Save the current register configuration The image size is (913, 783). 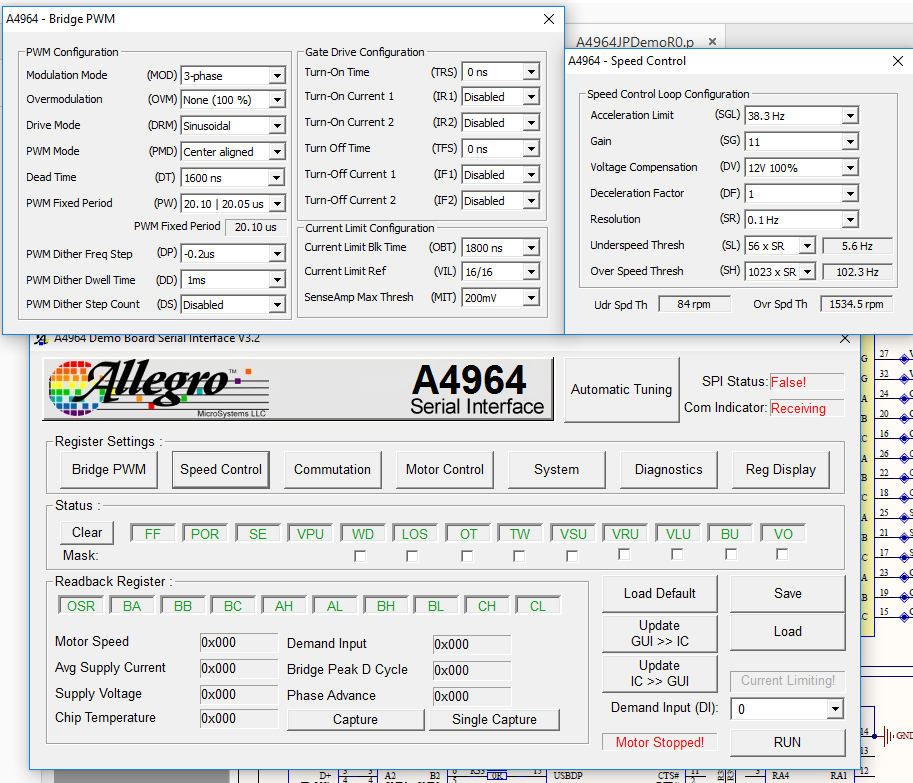coord(787,593)
